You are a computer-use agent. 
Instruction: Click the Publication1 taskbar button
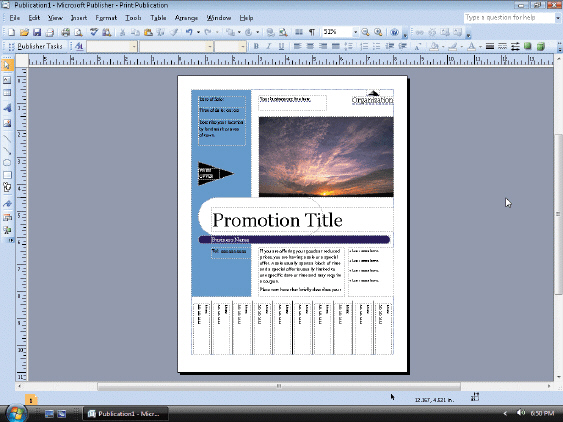(125, 414)
